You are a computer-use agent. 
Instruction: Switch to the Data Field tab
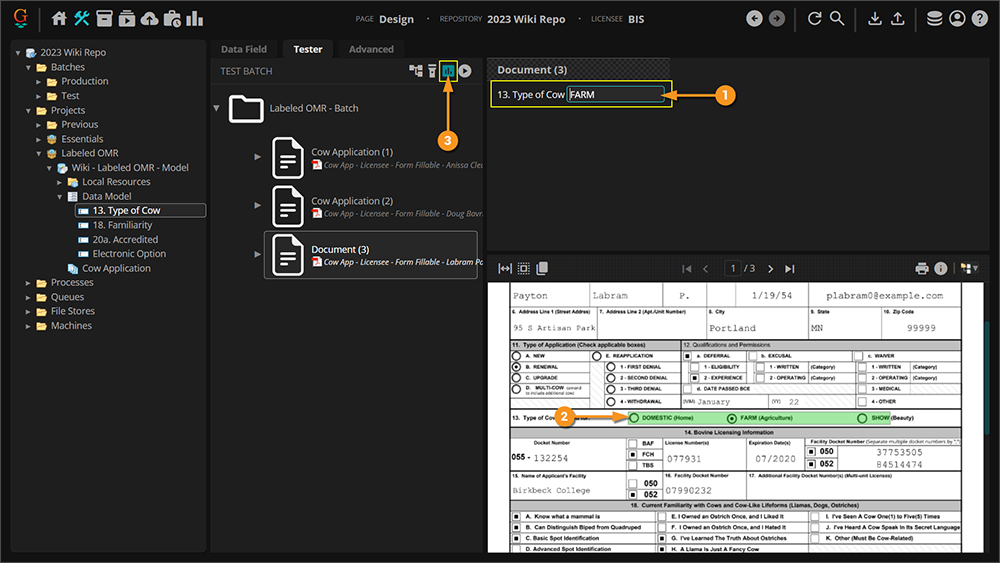[x=244, y=49]
